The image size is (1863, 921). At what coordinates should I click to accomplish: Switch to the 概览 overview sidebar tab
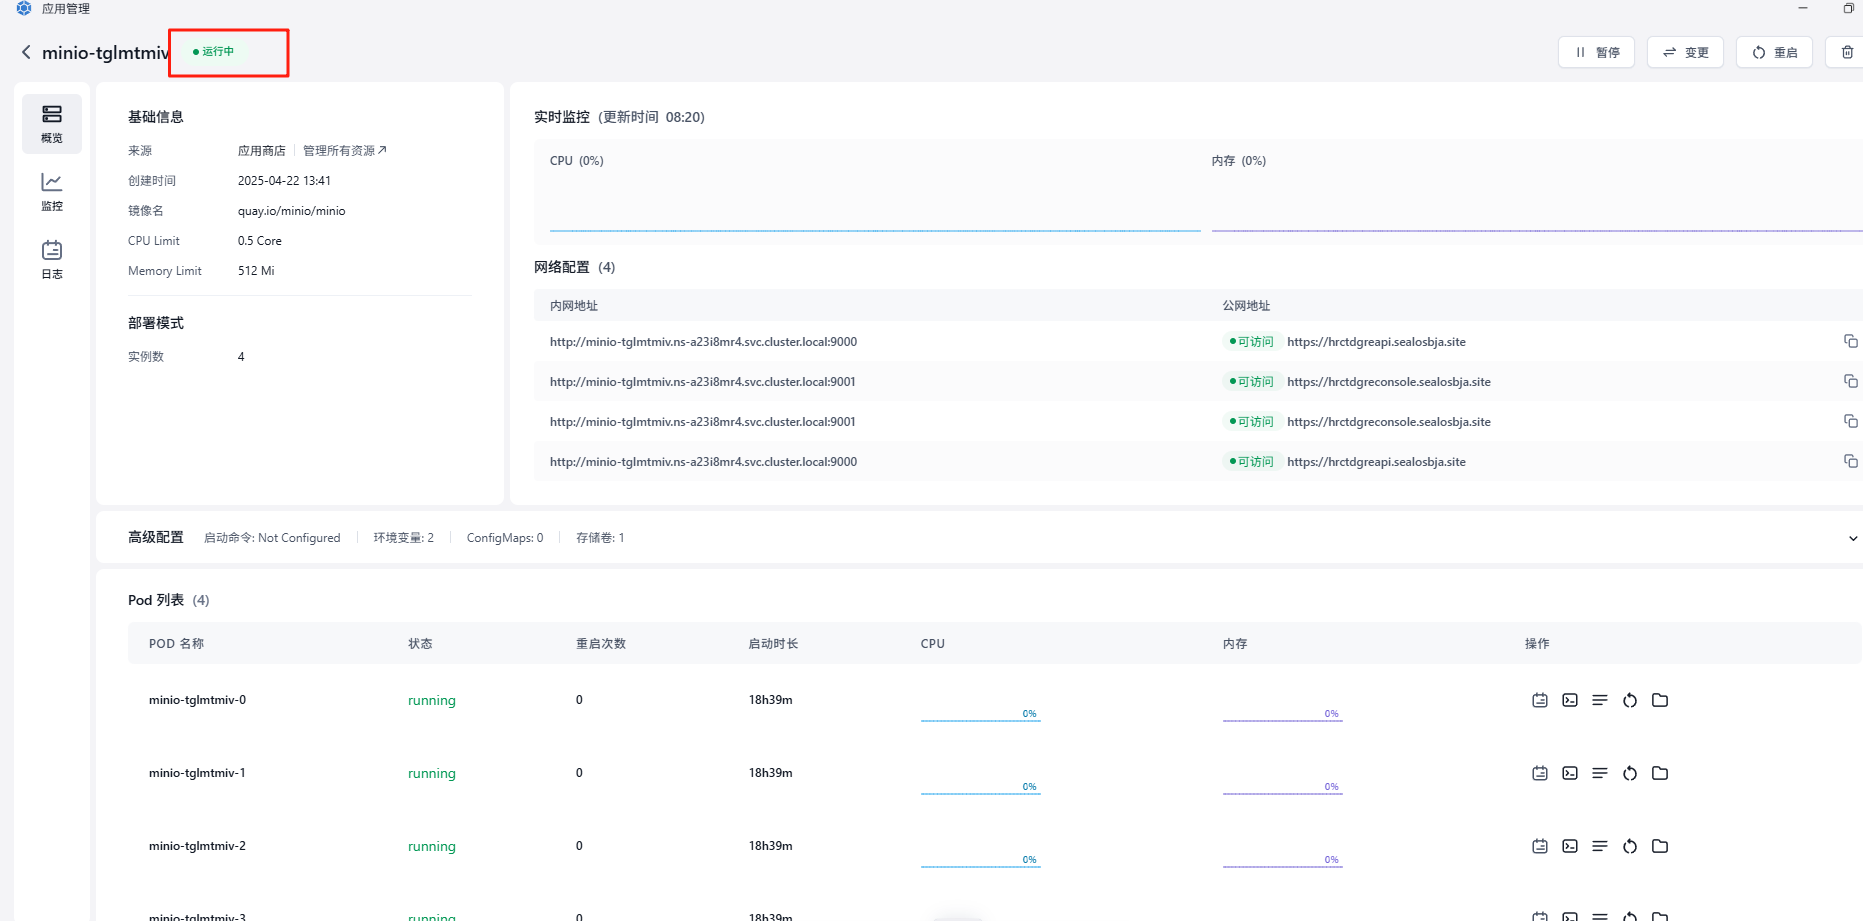point(52,124)
